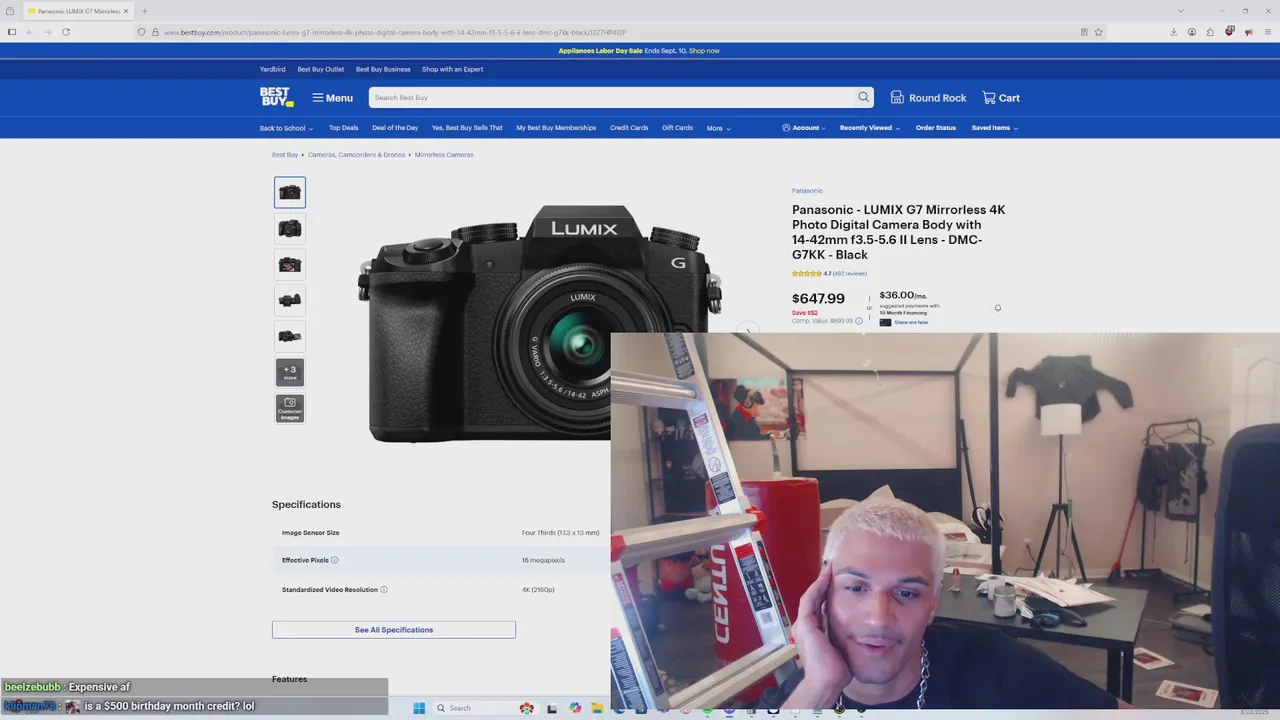
Task: Expand Recently Viewed dropdown
Action: pyautogui.click(x=869, y=128)
